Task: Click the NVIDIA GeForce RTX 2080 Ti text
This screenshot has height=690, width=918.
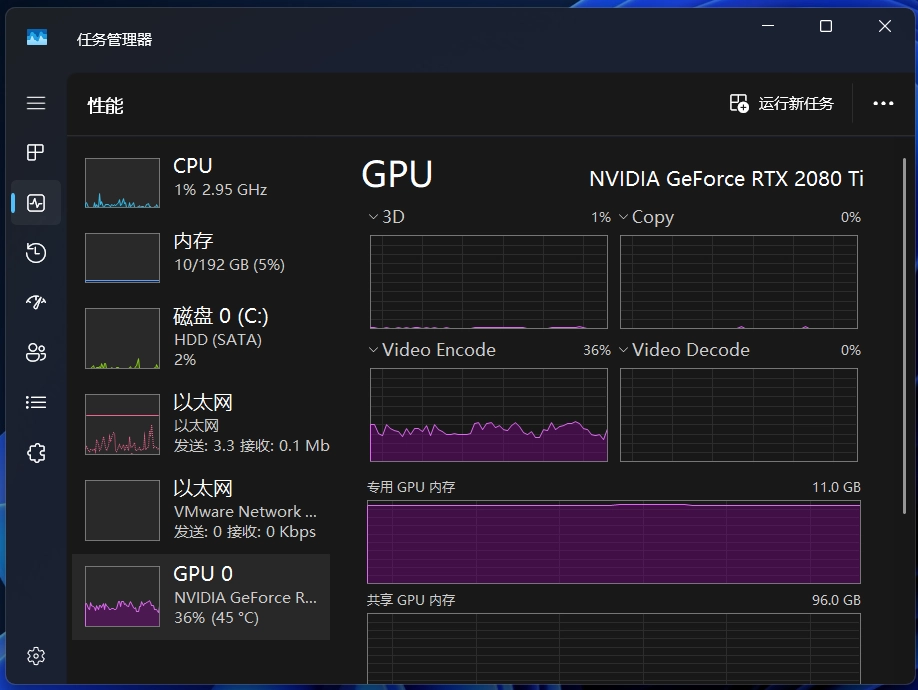Action: [726, 178]
